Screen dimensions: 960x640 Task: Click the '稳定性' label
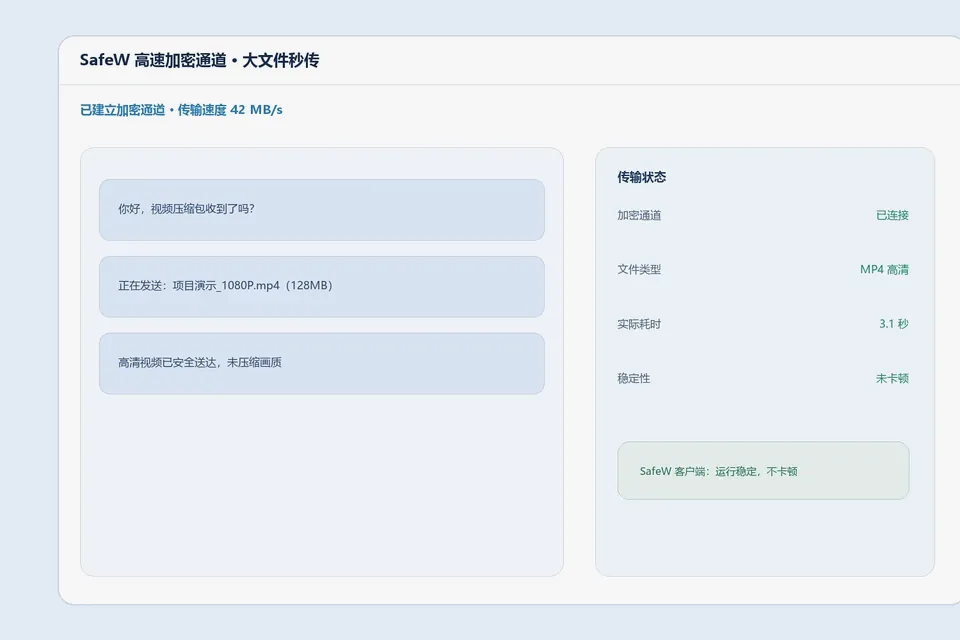pos(633,378)
